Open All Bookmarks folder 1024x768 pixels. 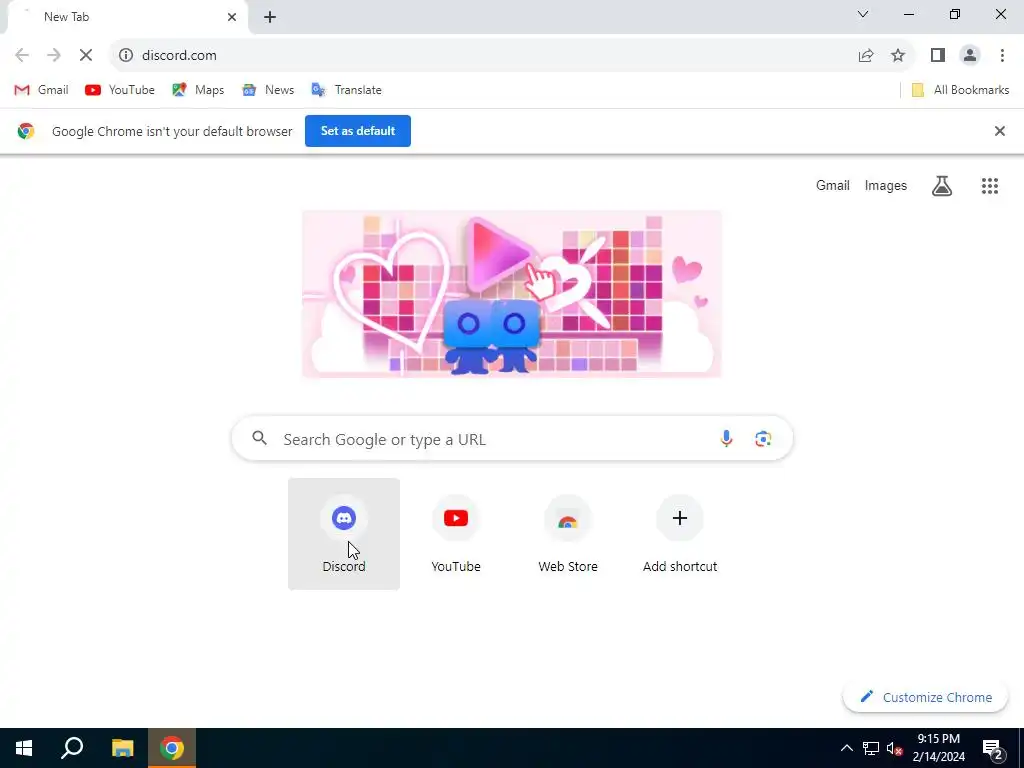[960, 90]
